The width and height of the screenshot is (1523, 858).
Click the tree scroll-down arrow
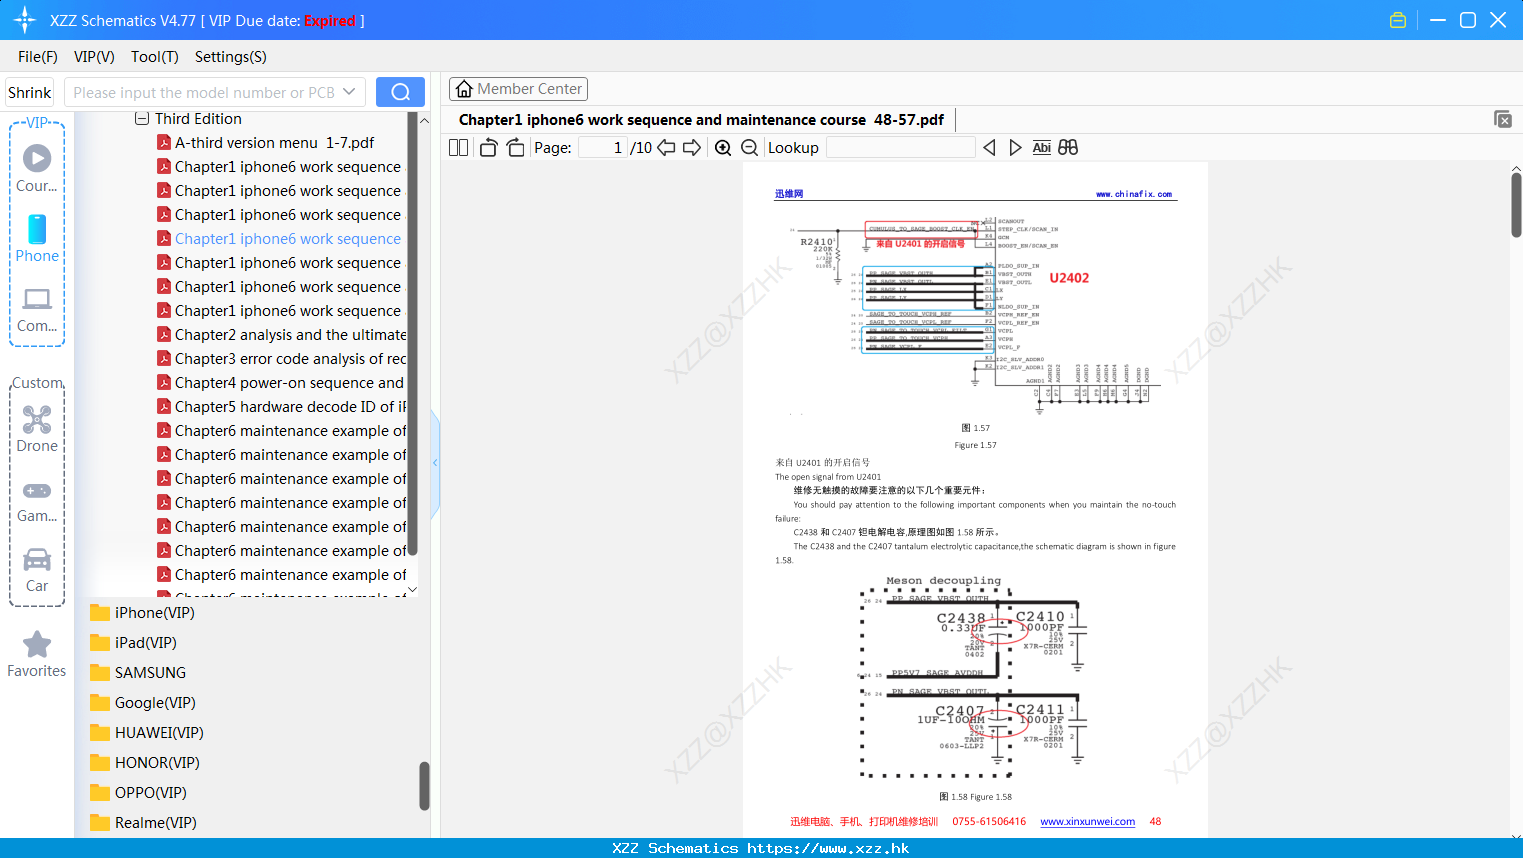click(x=412, y=589)
